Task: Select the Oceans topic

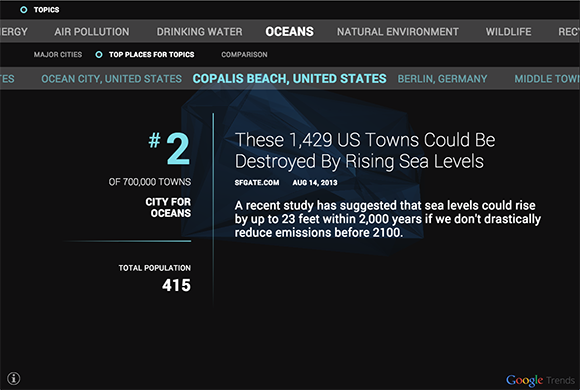Action: pyautogui.click(x=289, y=32)
